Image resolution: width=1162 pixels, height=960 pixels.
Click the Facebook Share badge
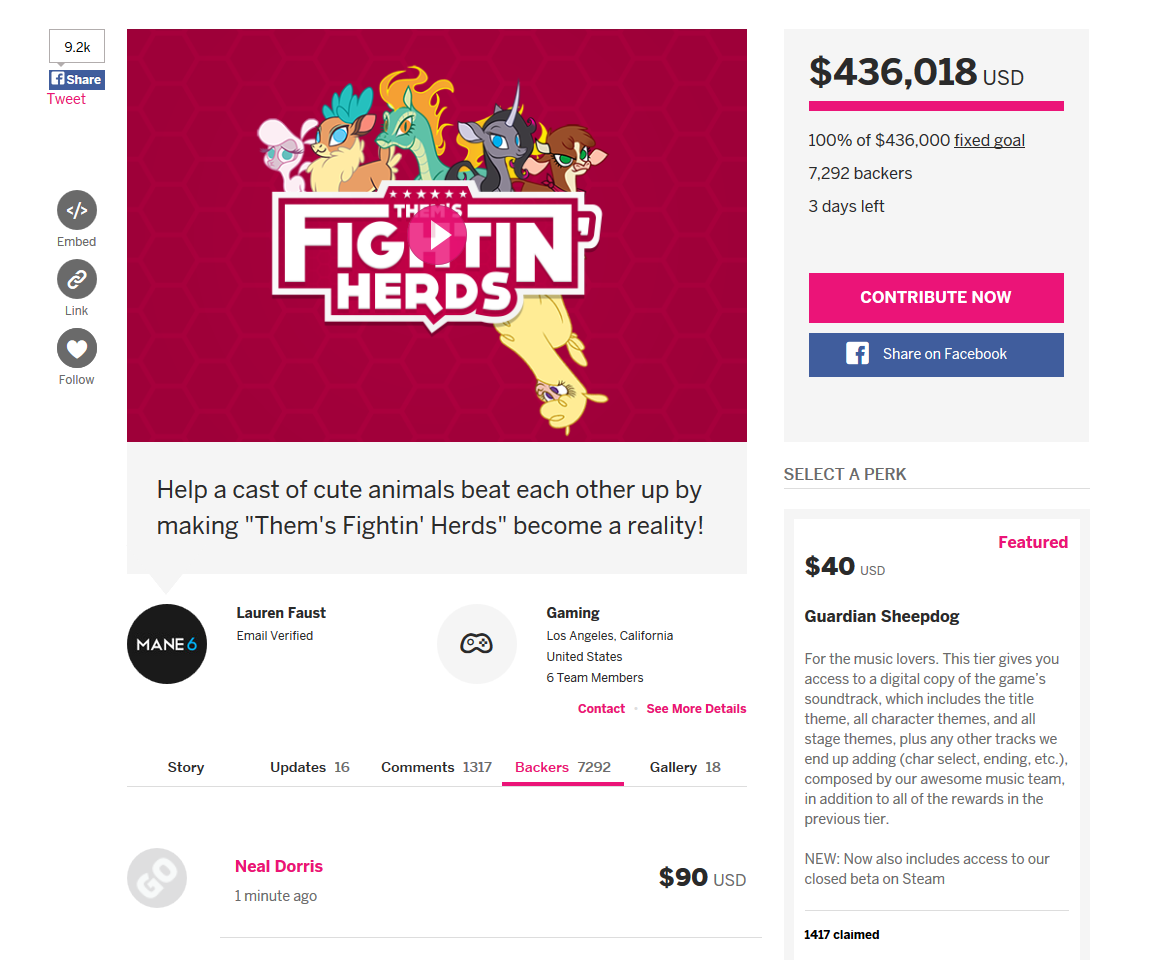tap(77, 79)
